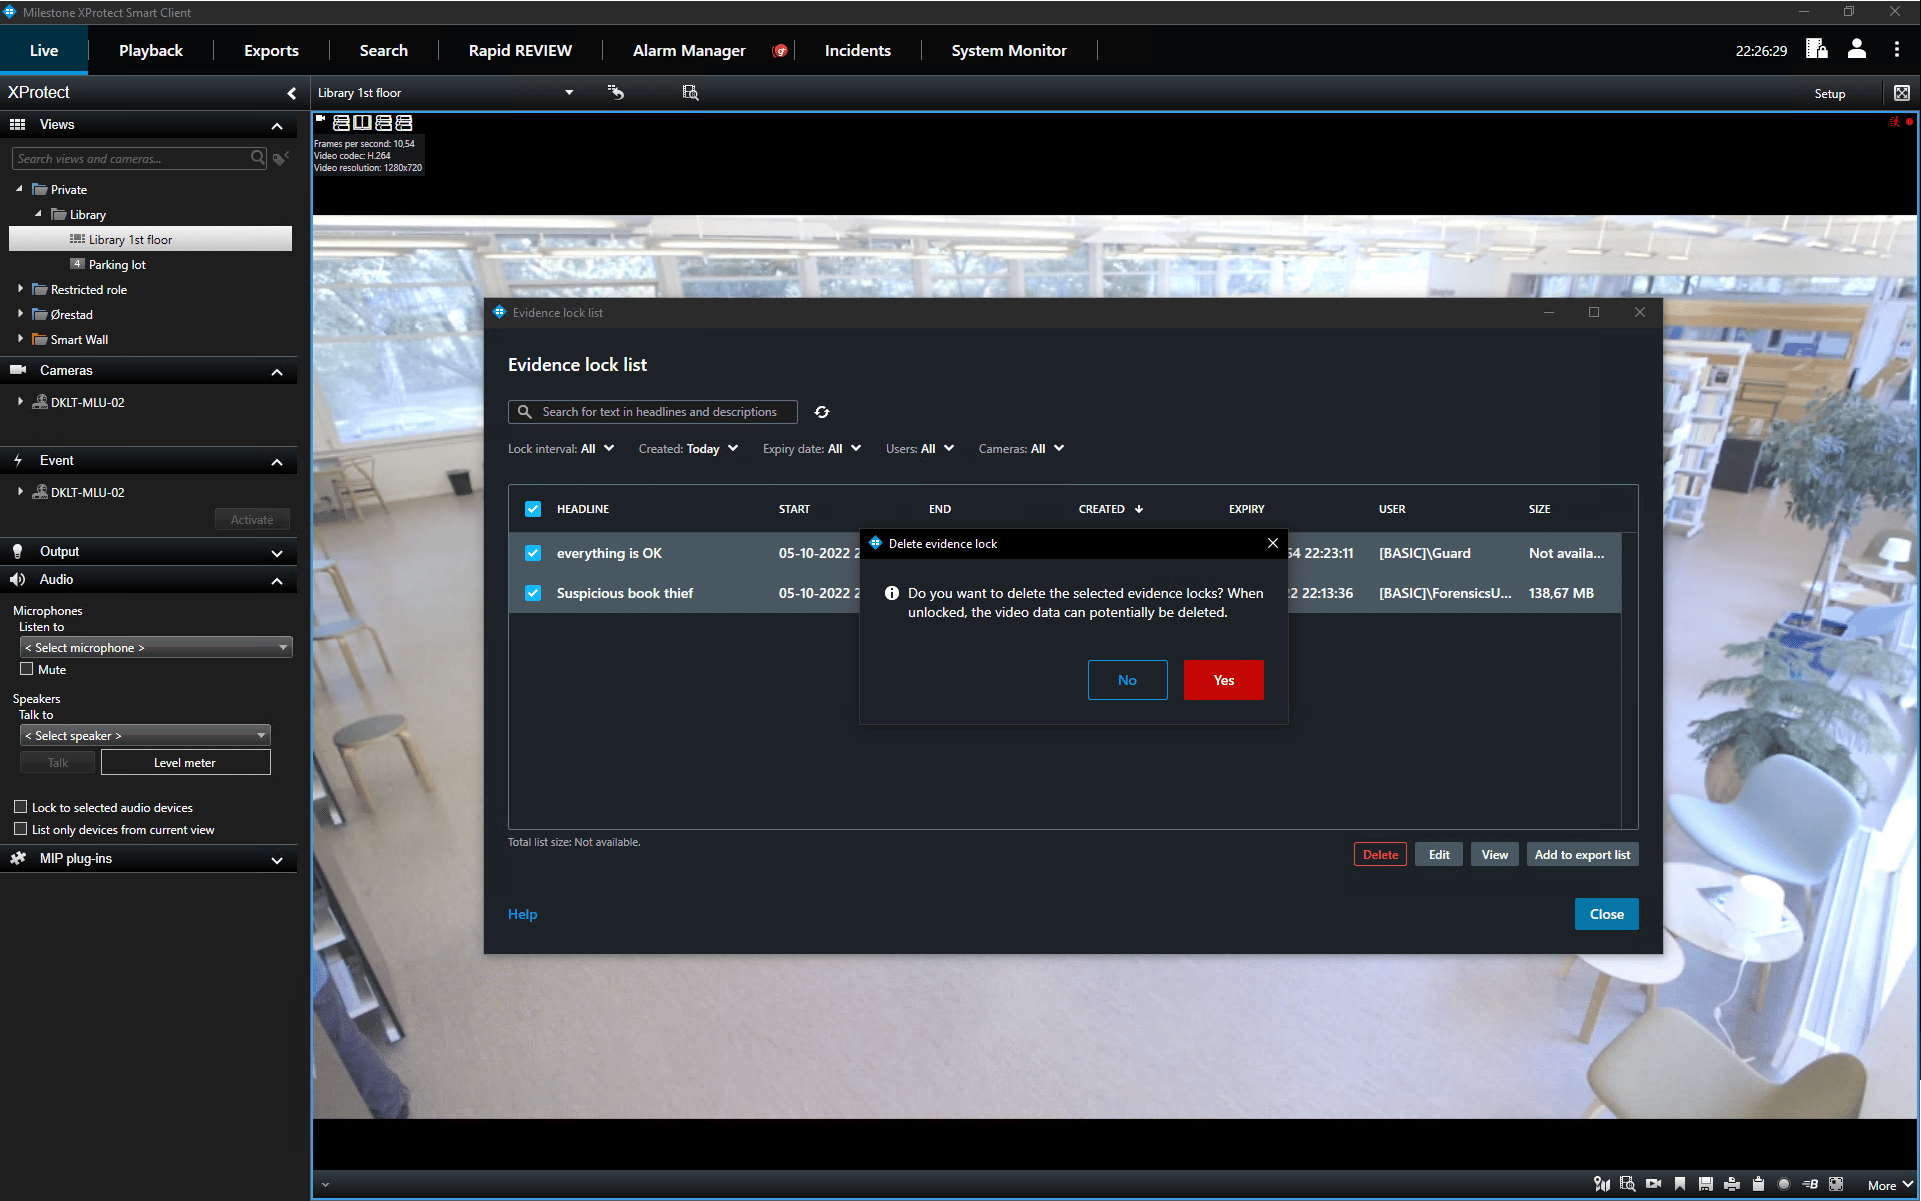Click the views search magnifier icon
The image size is (1921, 1201).
click(x=258, y=157)
